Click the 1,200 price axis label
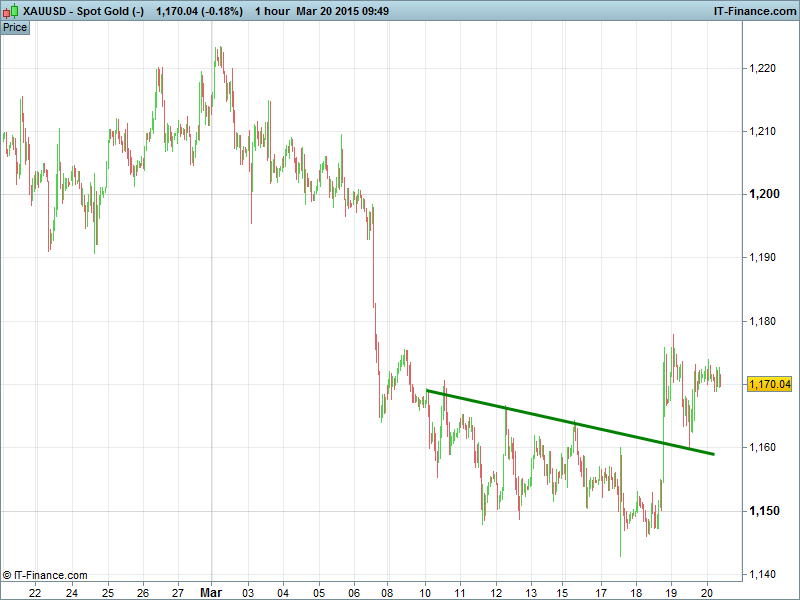Viewport: 800px width, 600px height. 763,194
